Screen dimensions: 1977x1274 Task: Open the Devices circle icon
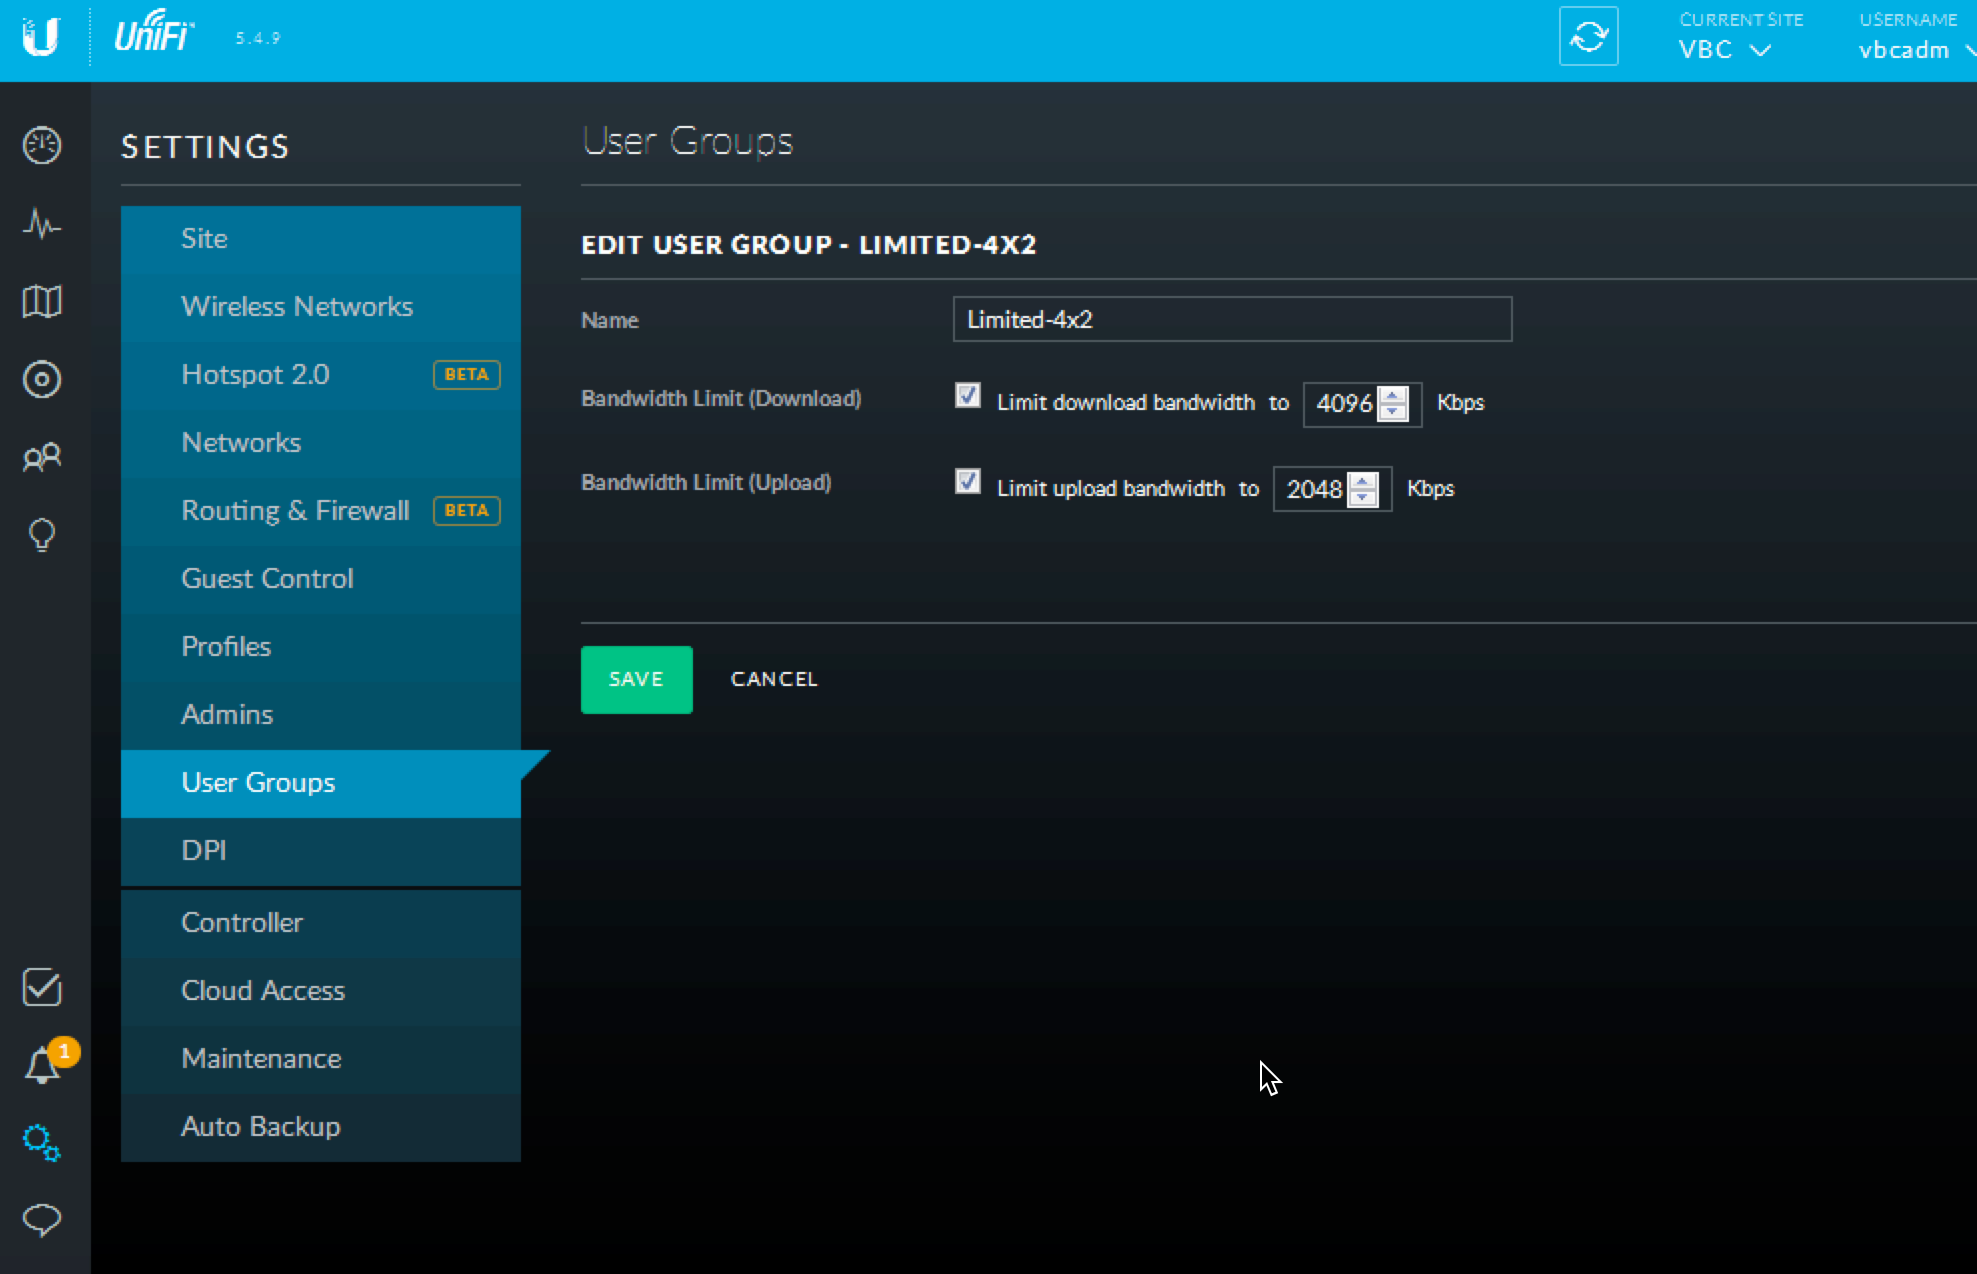click(x=42, y=379)
